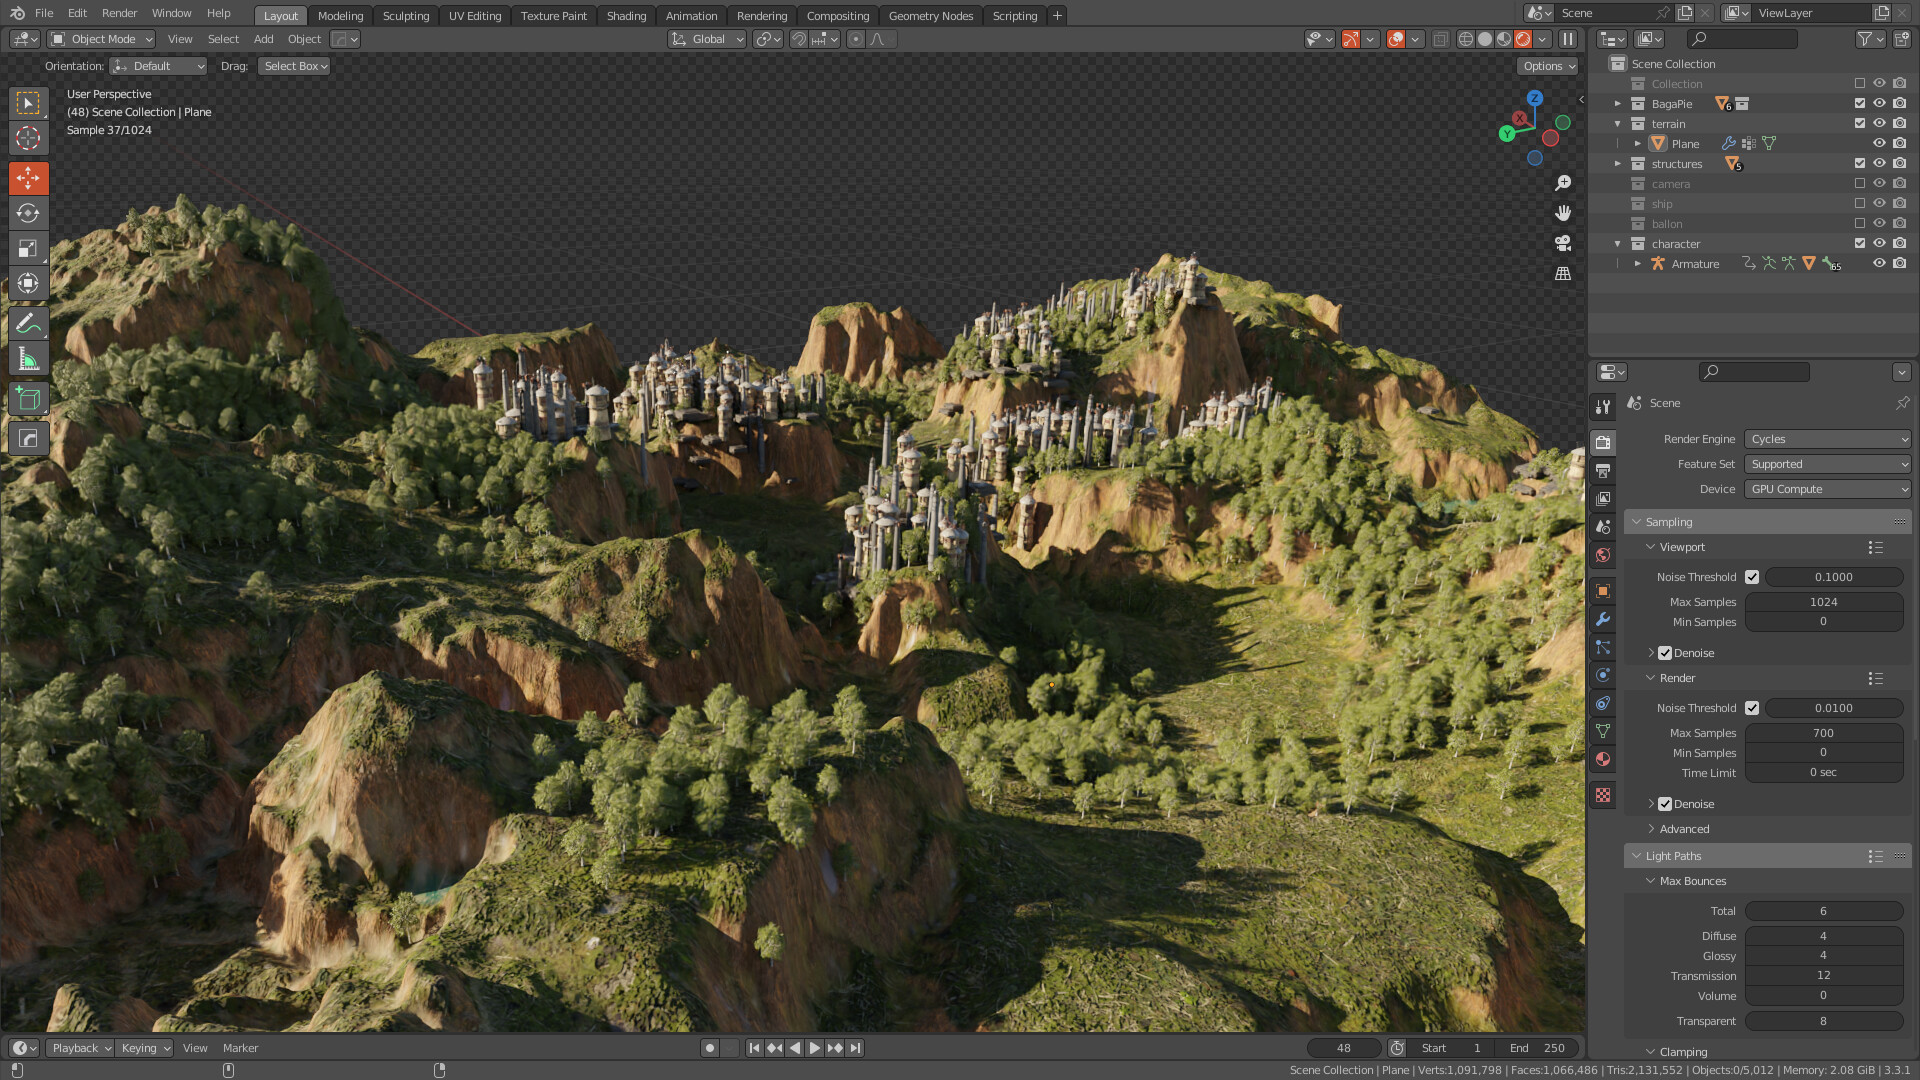This screenshot has width=1920, height=1080.
Task: Jump to end frame with playback control
Action: [855, 1047]
